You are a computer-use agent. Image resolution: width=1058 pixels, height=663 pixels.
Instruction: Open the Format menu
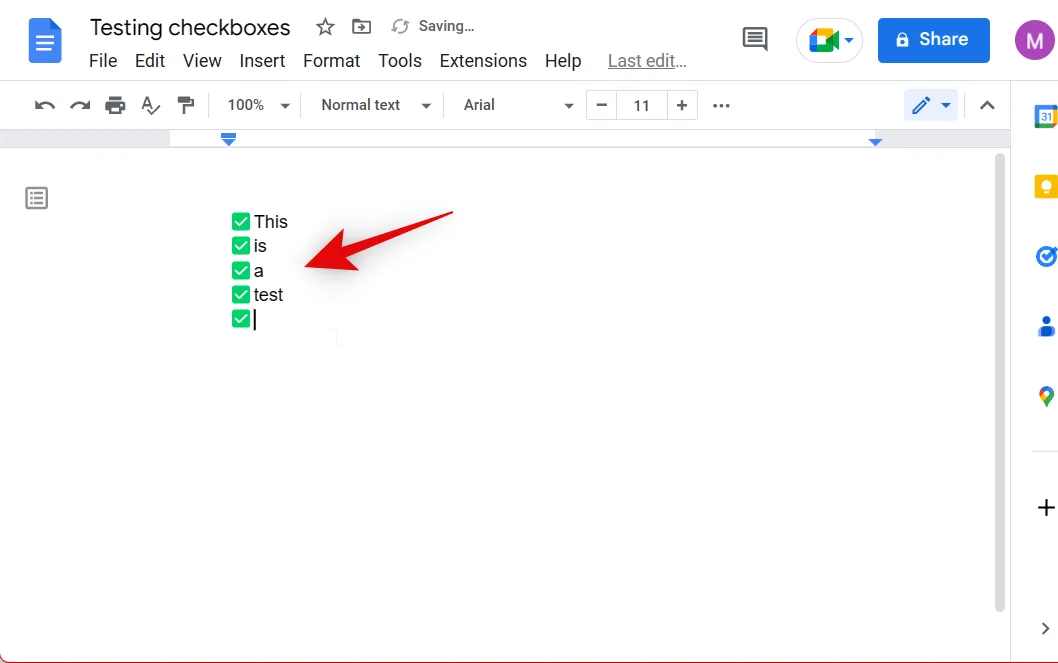[x=331, y=61]
